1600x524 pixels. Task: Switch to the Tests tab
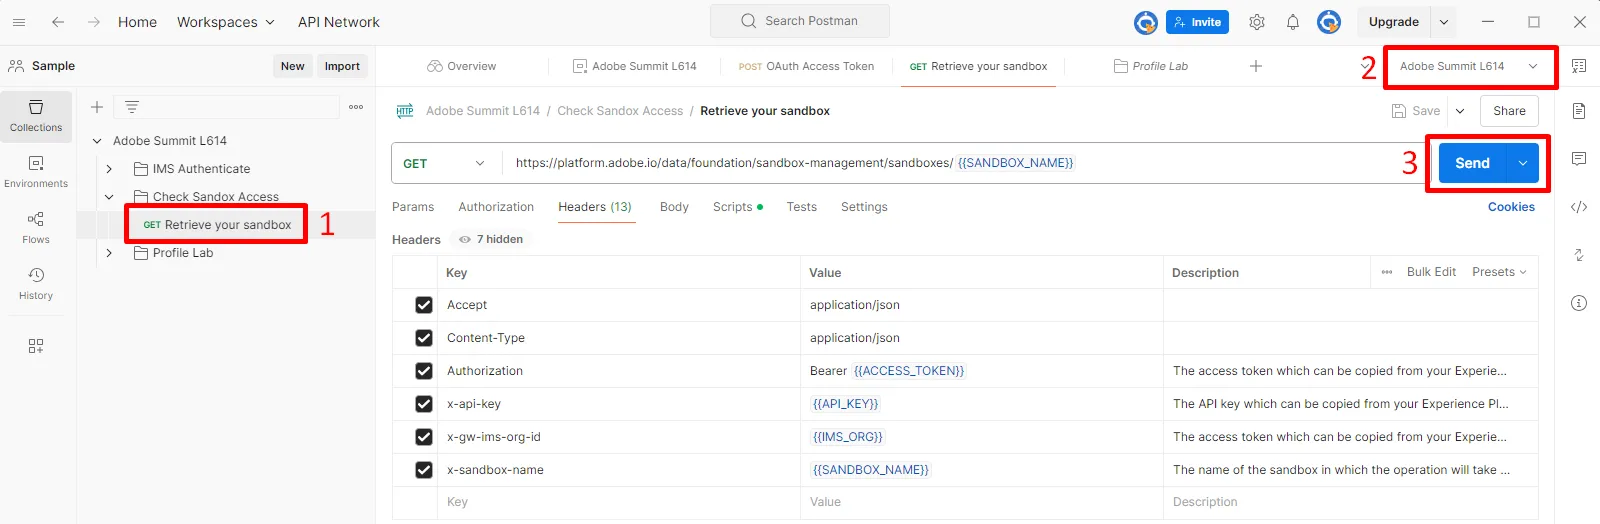(x=801, y=207)
